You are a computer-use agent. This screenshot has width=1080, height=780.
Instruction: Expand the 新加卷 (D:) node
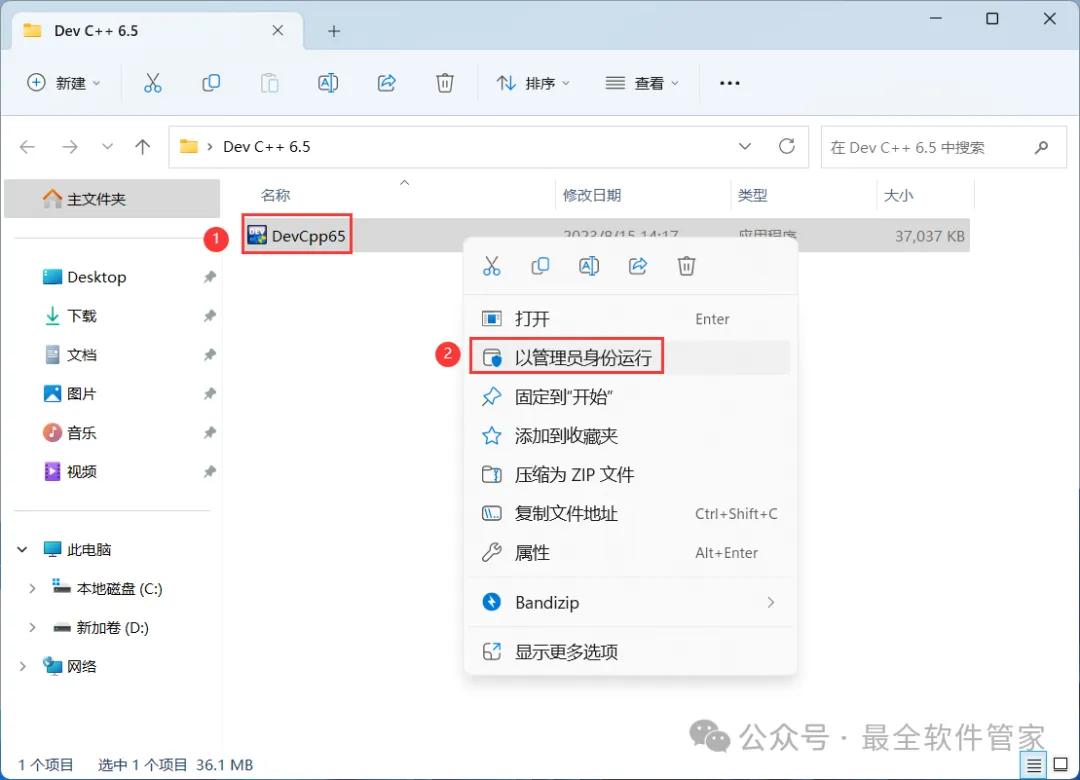(x=32, y=628)
